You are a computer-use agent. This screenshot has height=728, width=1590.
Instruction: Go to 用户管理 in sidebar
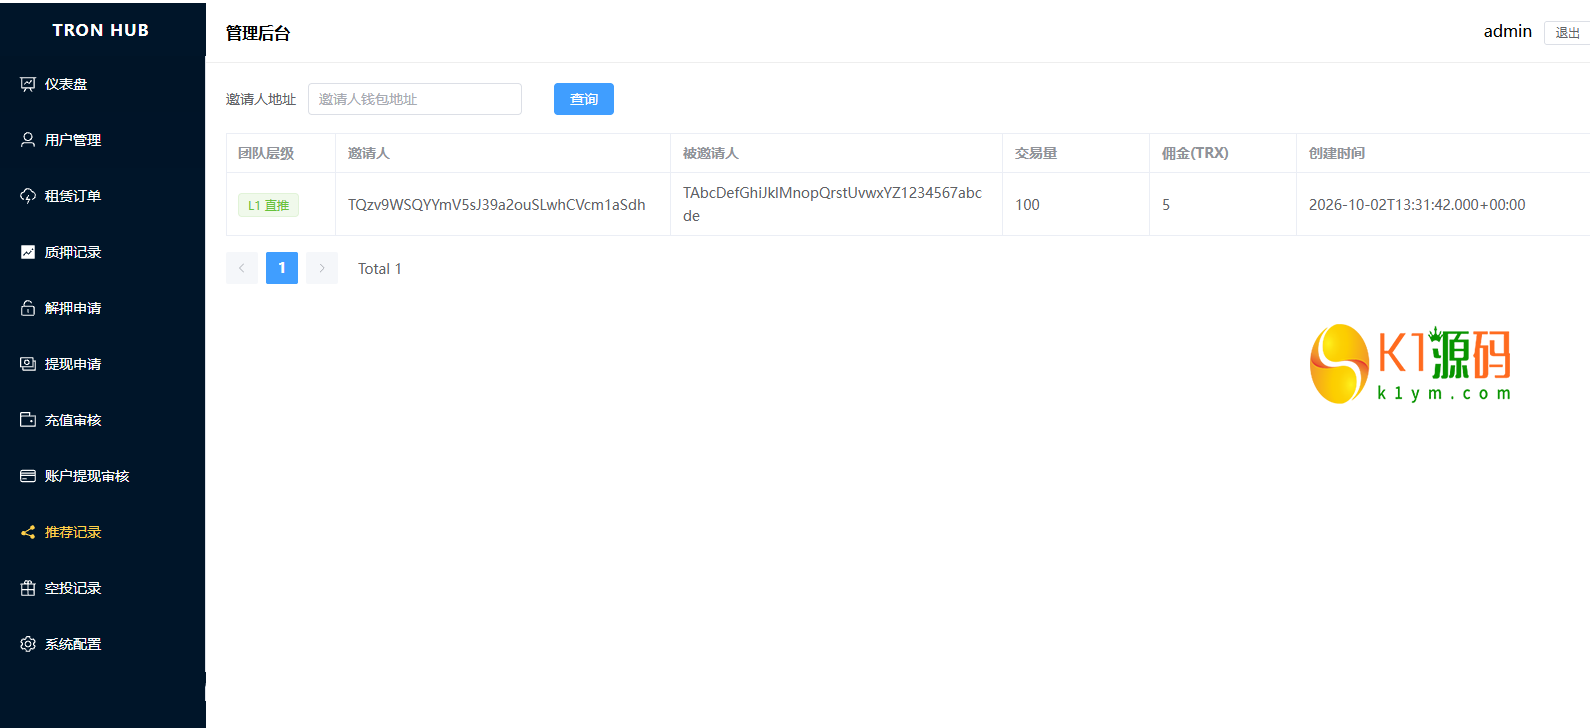click(102, 140)
